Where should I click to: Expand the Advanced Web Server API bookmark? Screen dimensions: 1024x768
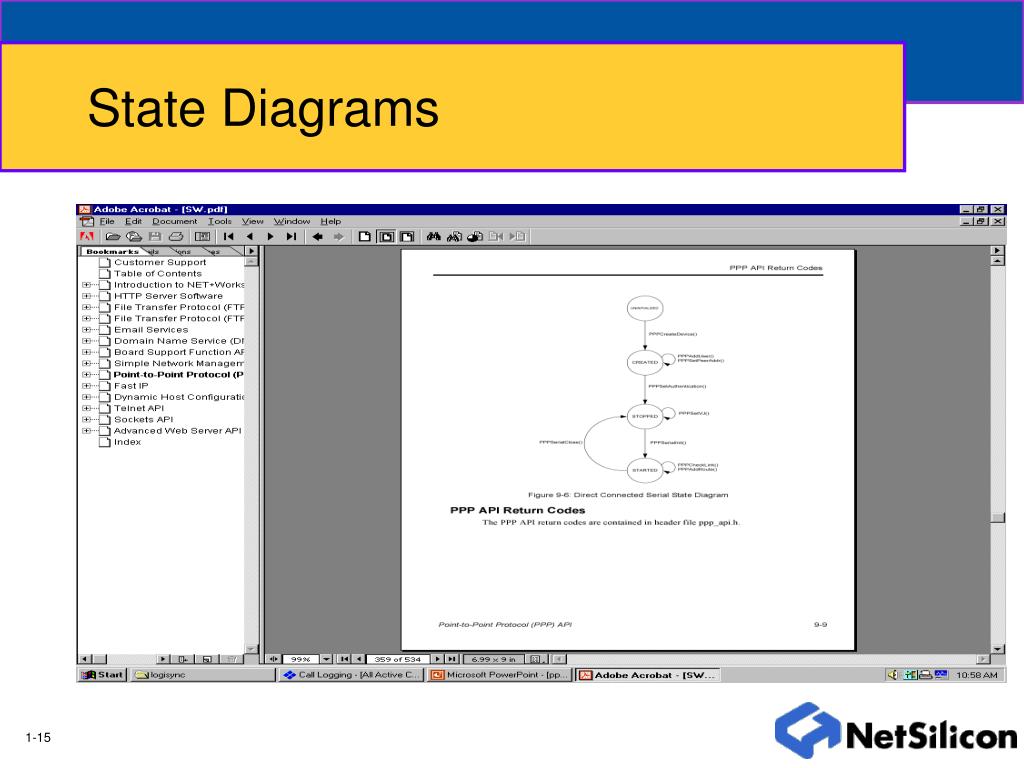click(x=86, y=431)
